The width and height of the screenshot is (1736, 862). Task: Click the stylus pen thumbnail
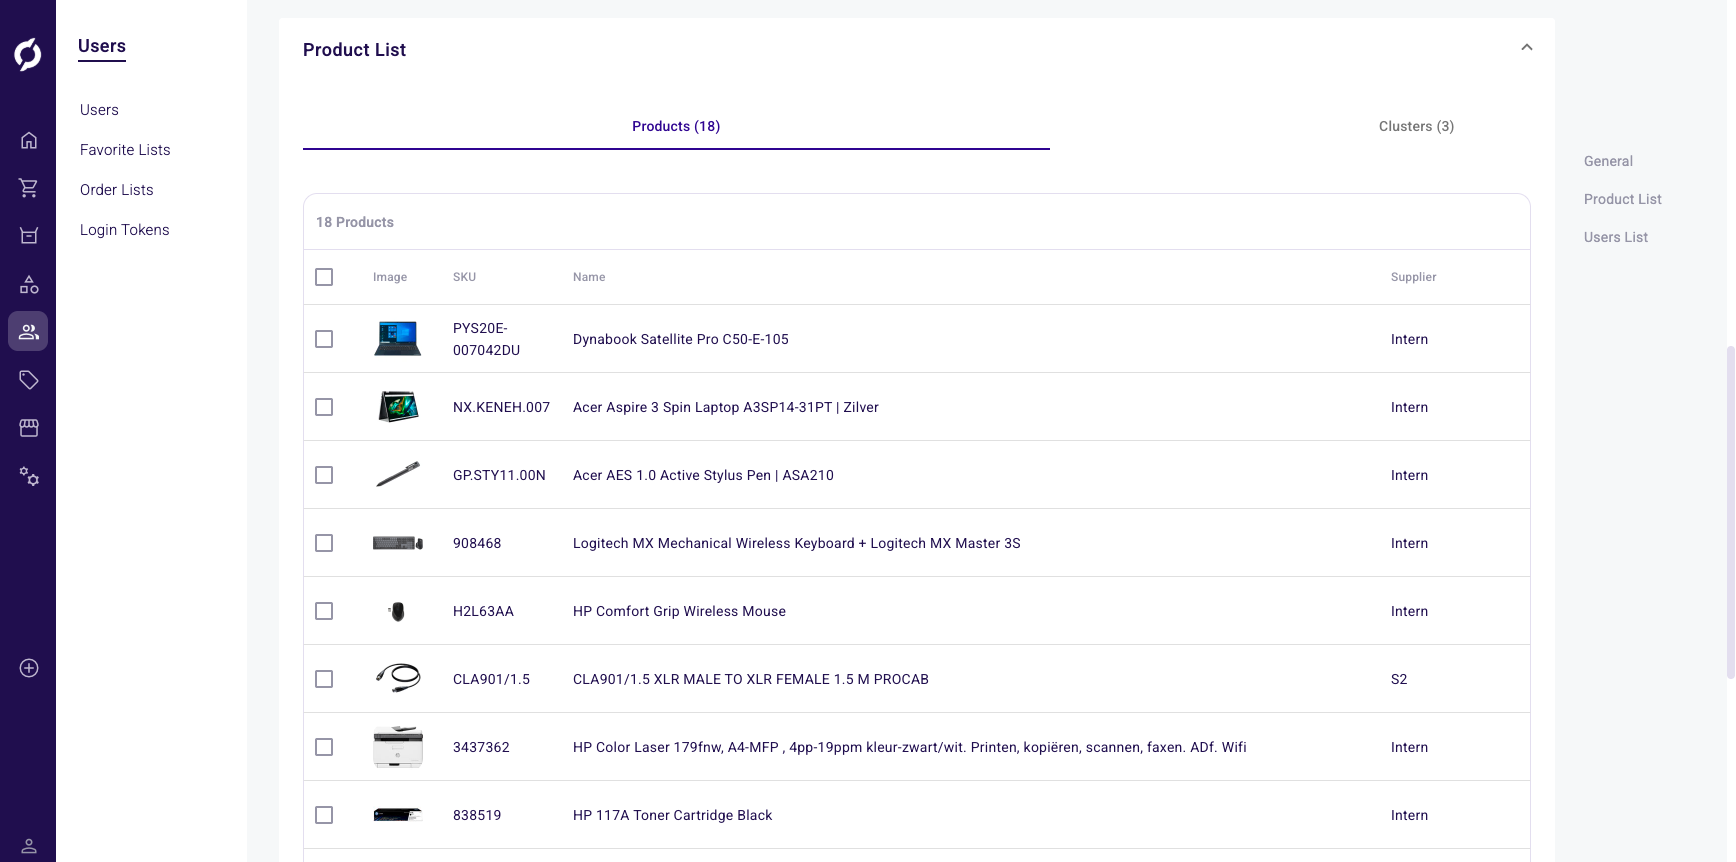coord(398,475)
